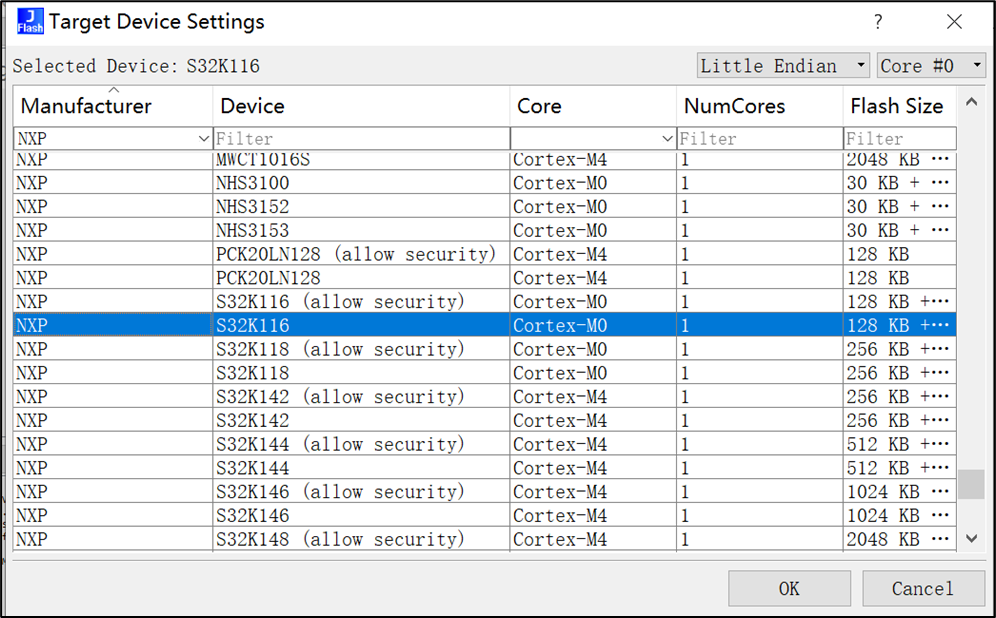Click the Flash Size column header
This screenshot has width=996, height=618.
(897, 106)
